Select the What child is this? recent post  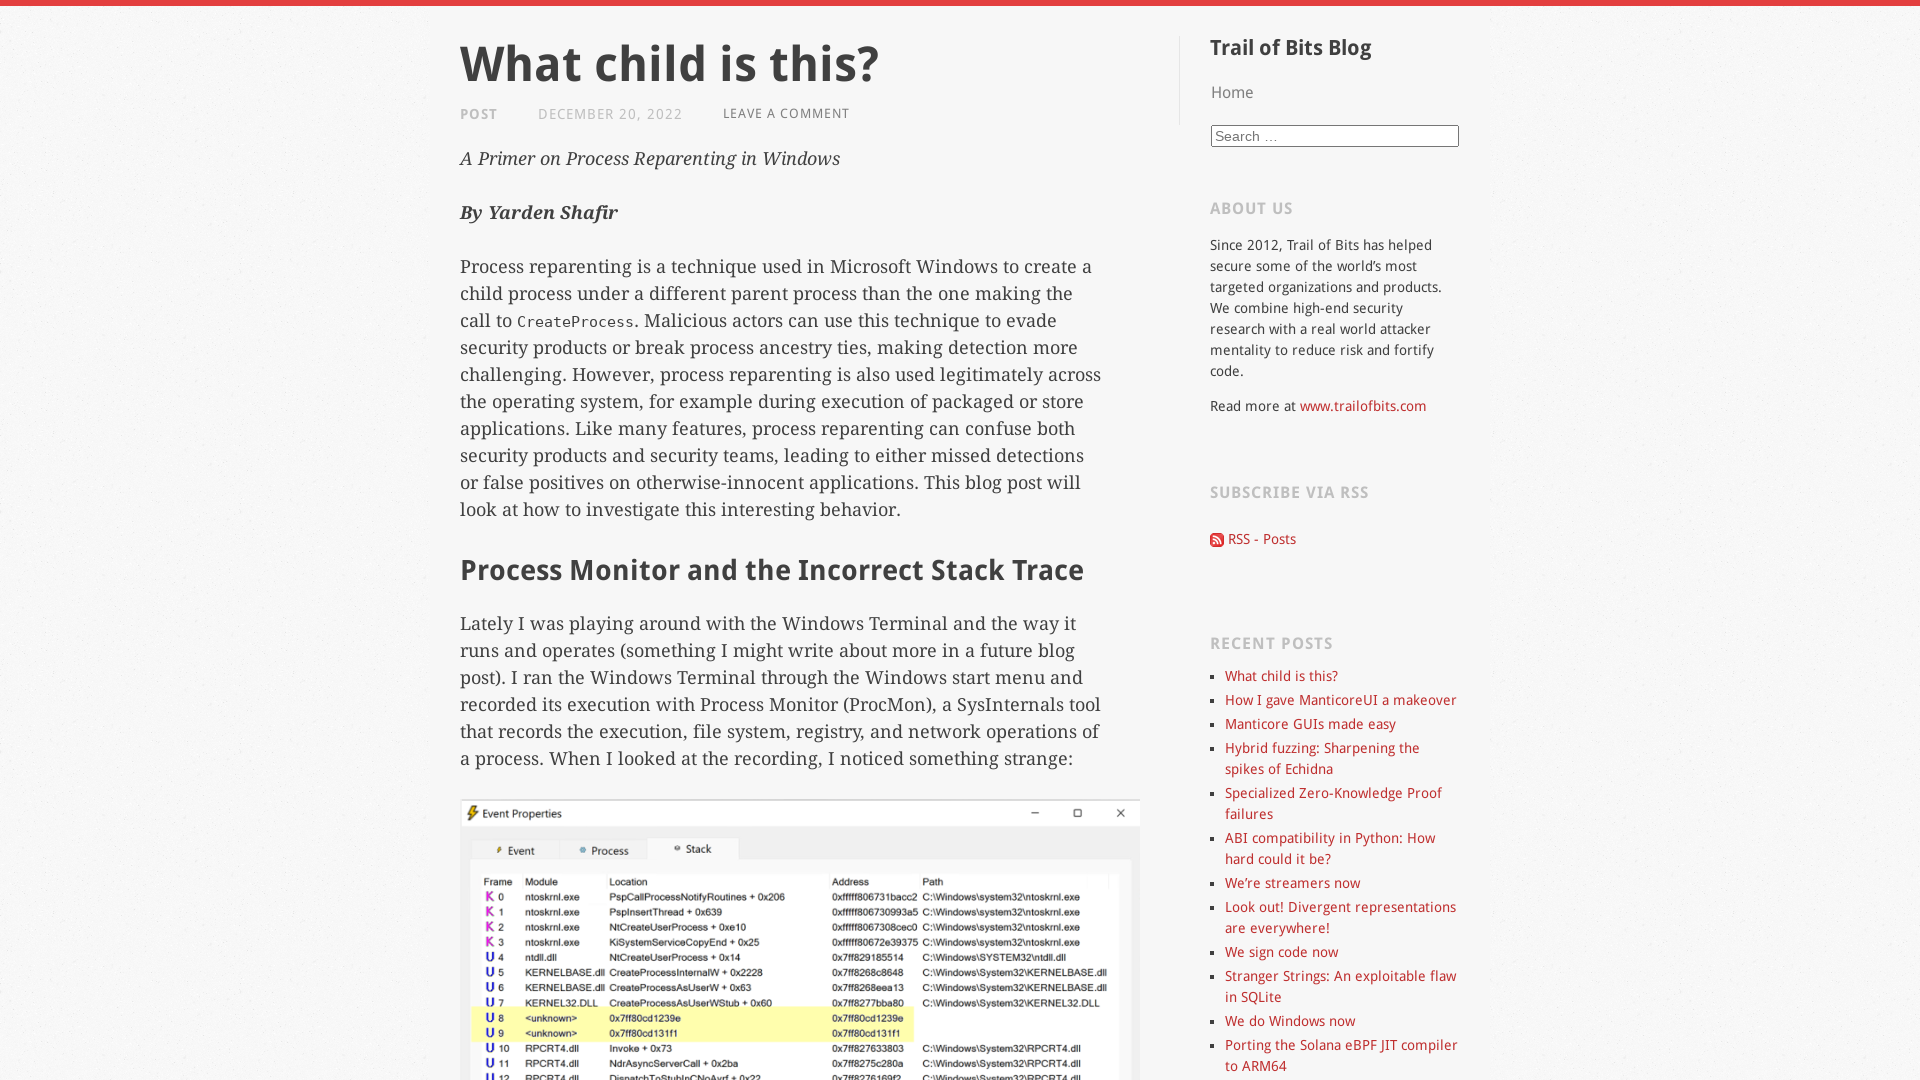tap(1280, 675)
